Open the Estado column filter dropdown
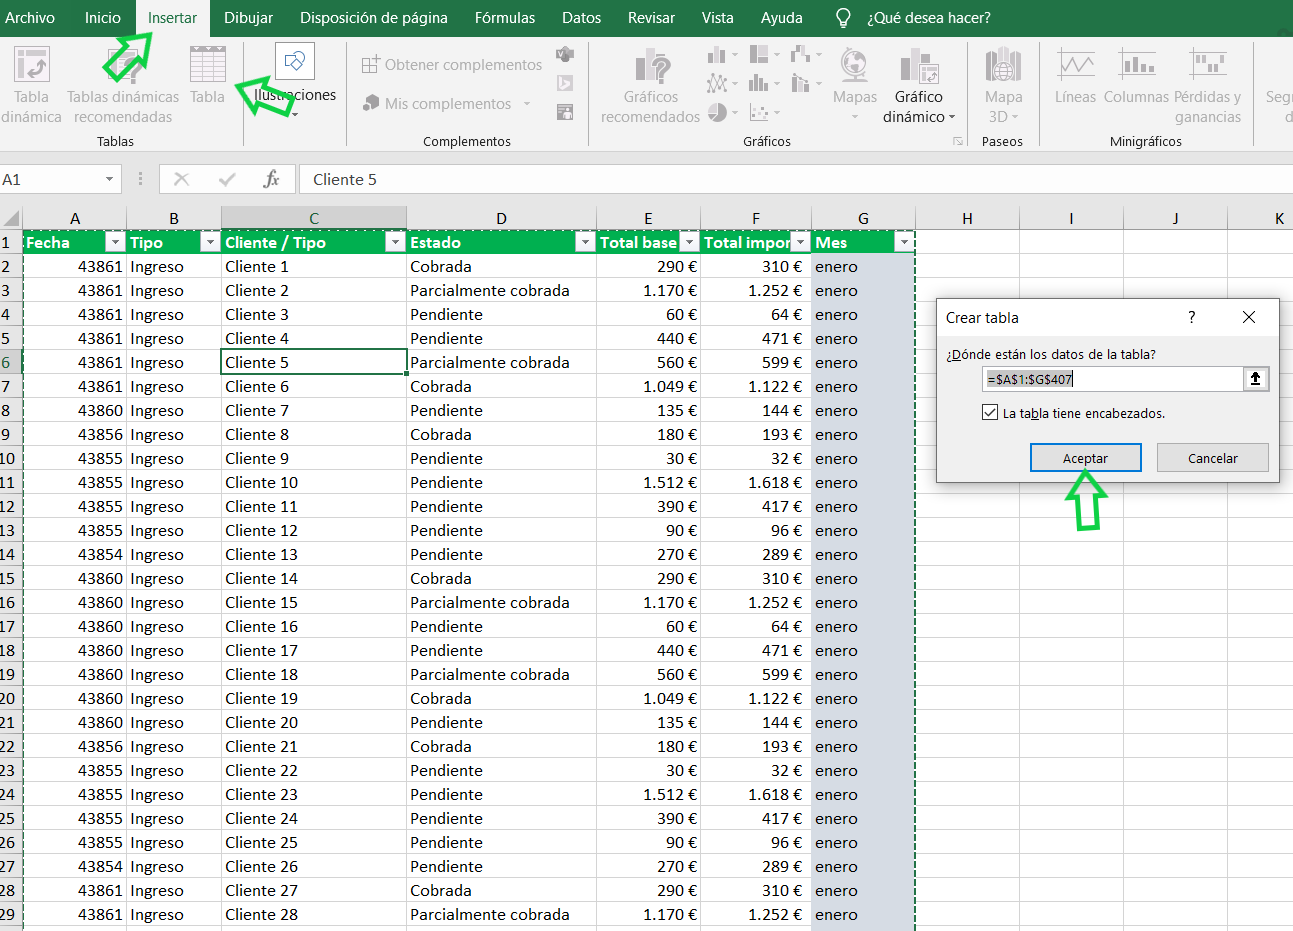Screen dimensions: 1293x931 tap(584, 242)
